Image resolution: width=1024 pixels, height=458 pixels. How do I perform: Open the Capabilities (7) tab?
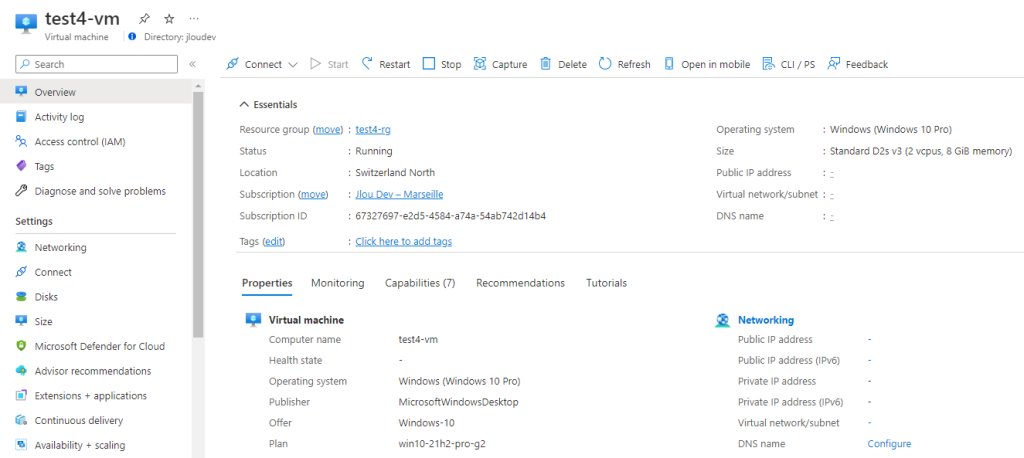point(420,283)
